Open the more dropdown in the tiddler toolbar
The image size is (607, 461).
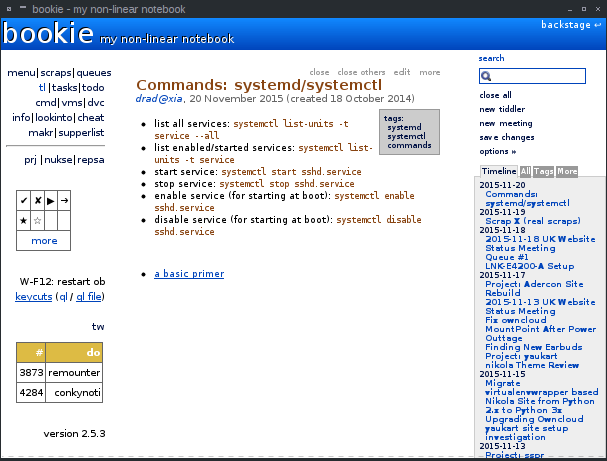coord(429,72)
